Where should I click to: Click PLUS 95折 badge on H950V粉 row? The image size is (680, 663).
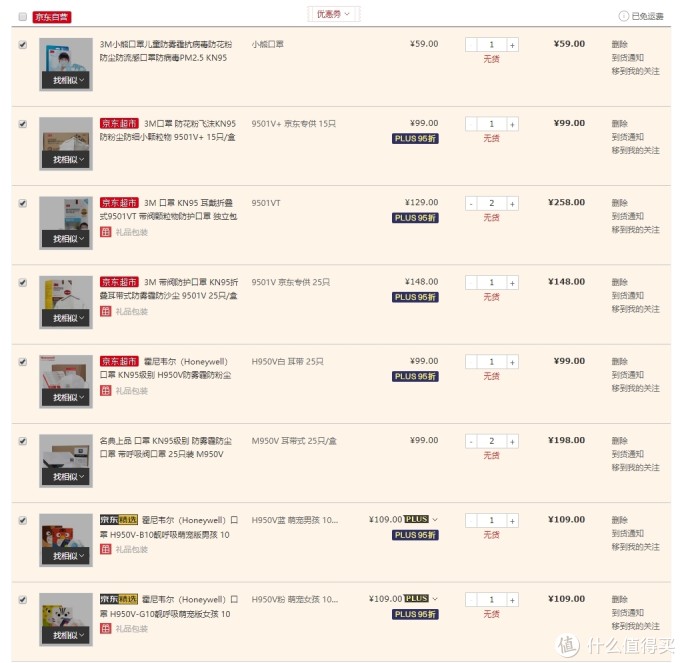[x=415, y=614]
